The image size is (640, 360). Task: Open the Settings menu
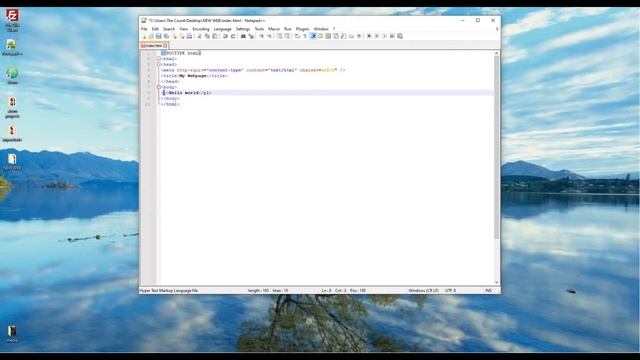click(243, 29)
